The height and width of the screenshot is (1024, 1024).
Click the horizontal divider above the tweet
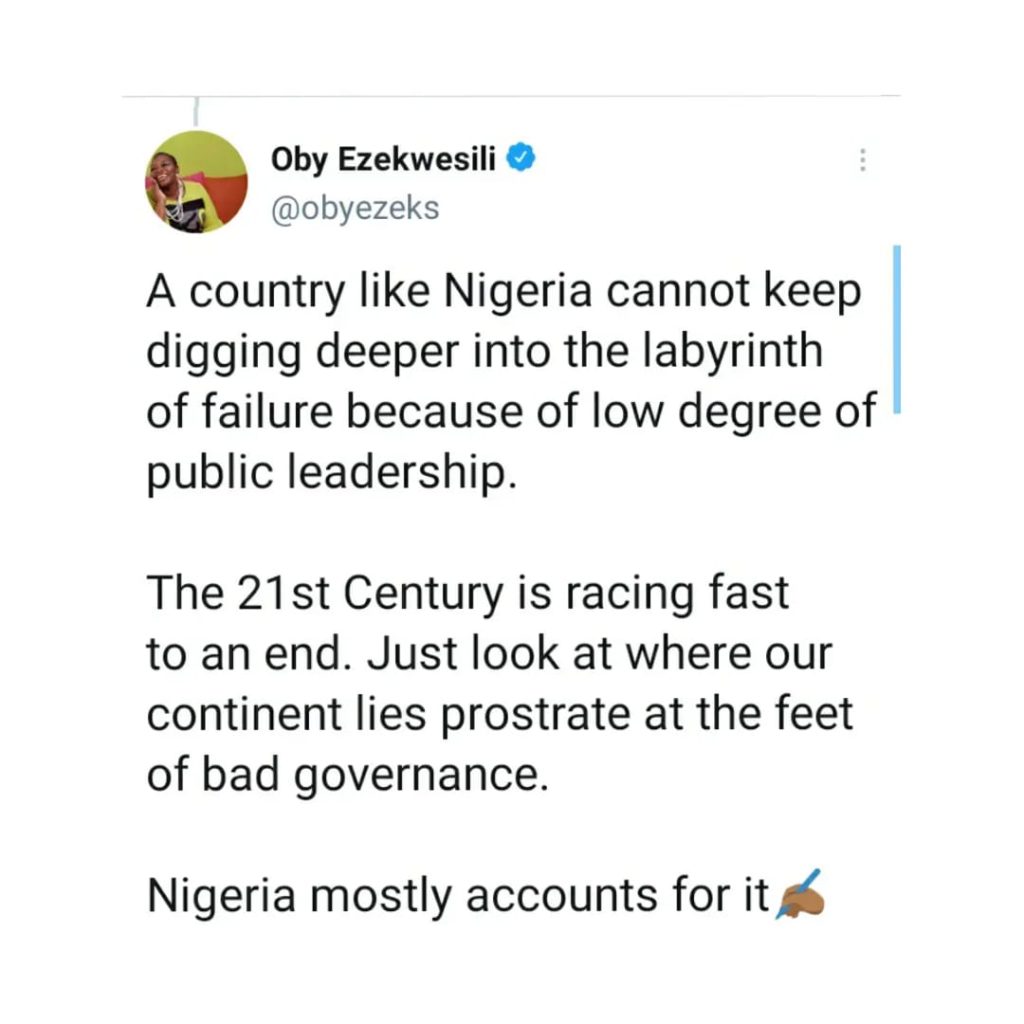pyautogui.click(x=510, y=97)
